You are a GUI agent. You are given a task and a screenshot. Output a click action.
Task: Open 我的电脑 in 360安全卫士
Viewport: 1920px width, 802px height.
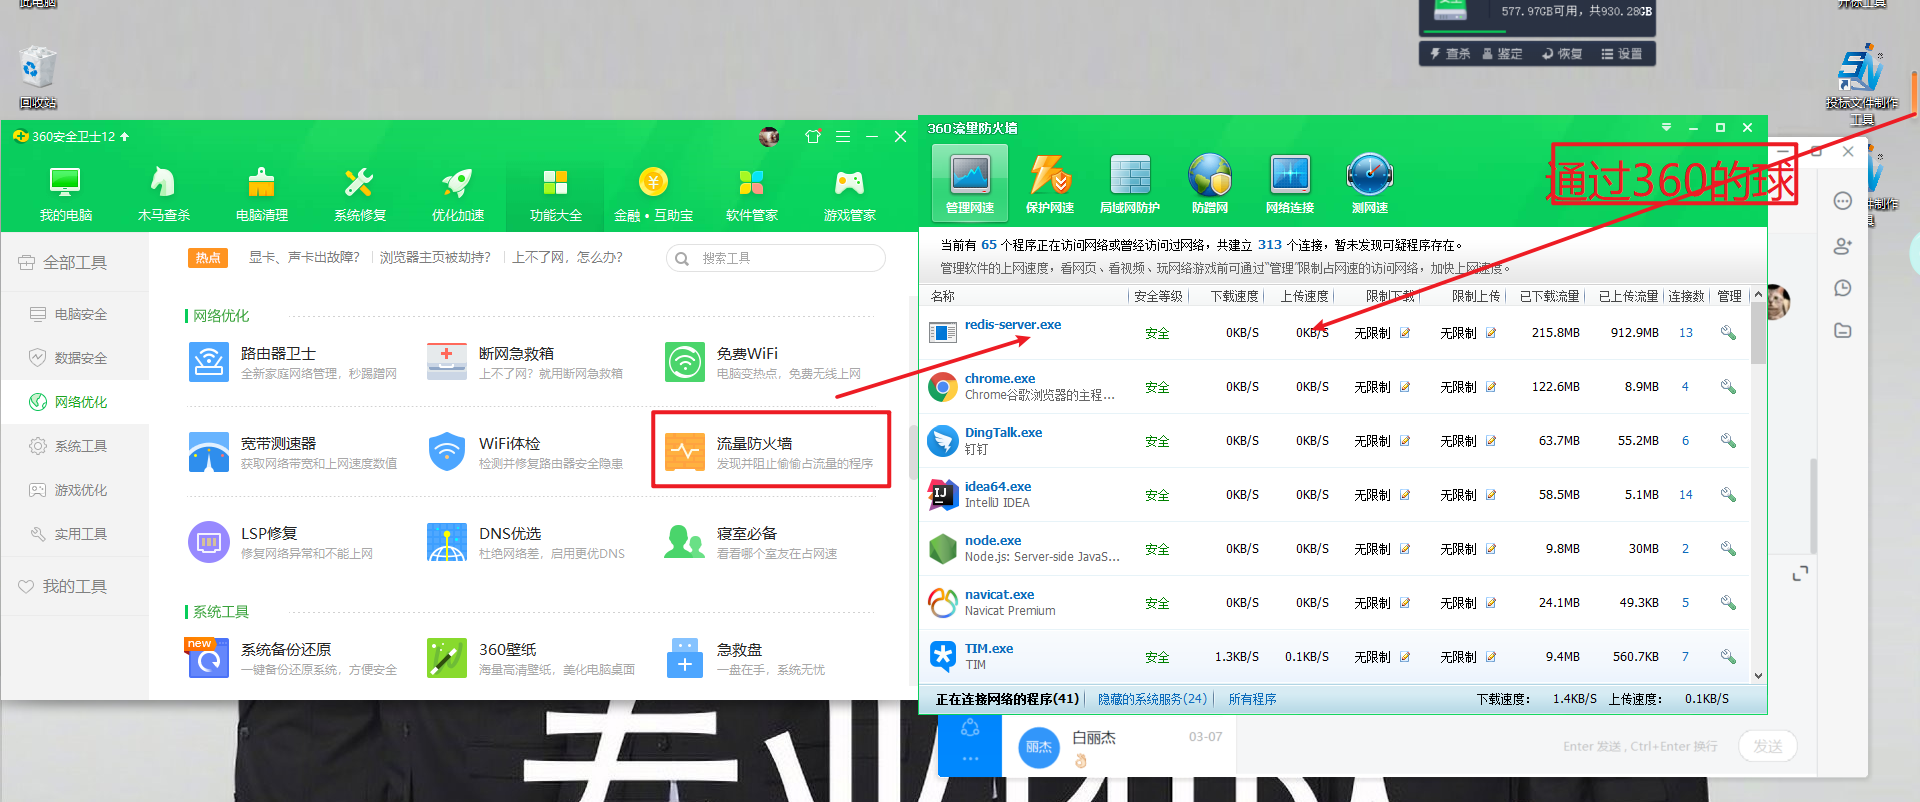[65, 193]
